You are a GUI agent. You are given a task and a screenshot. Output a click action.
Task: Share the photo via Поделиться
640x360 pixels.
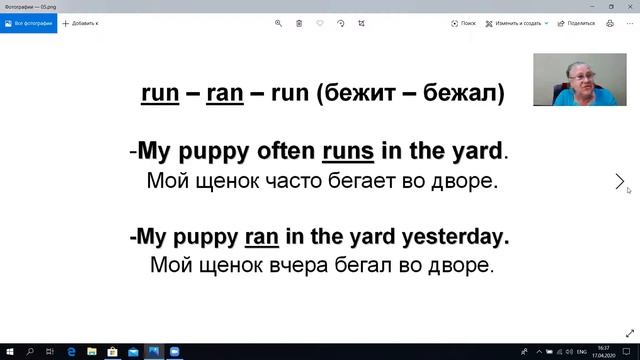[x=576, y=23]
